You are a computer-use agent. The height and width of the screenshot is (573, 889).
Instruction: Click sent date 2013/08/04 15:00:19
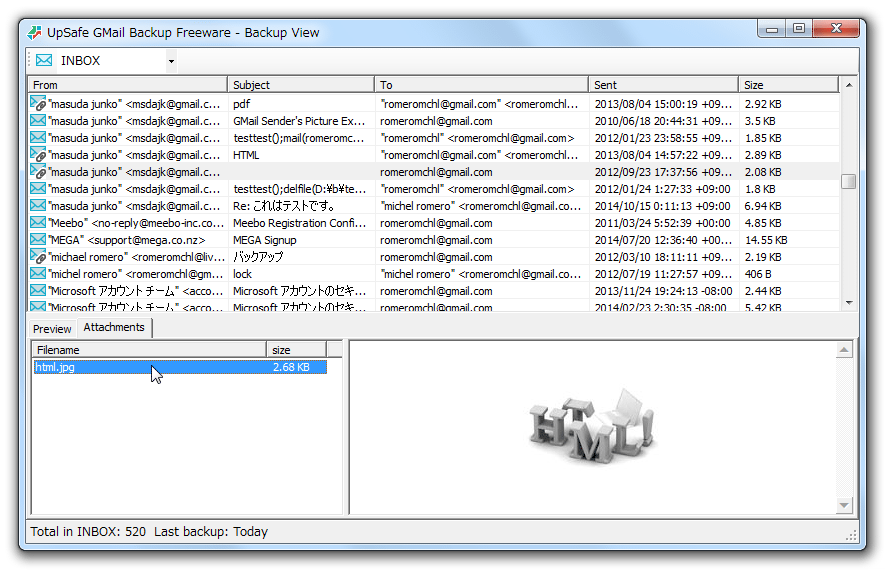(x=663, y=104)
